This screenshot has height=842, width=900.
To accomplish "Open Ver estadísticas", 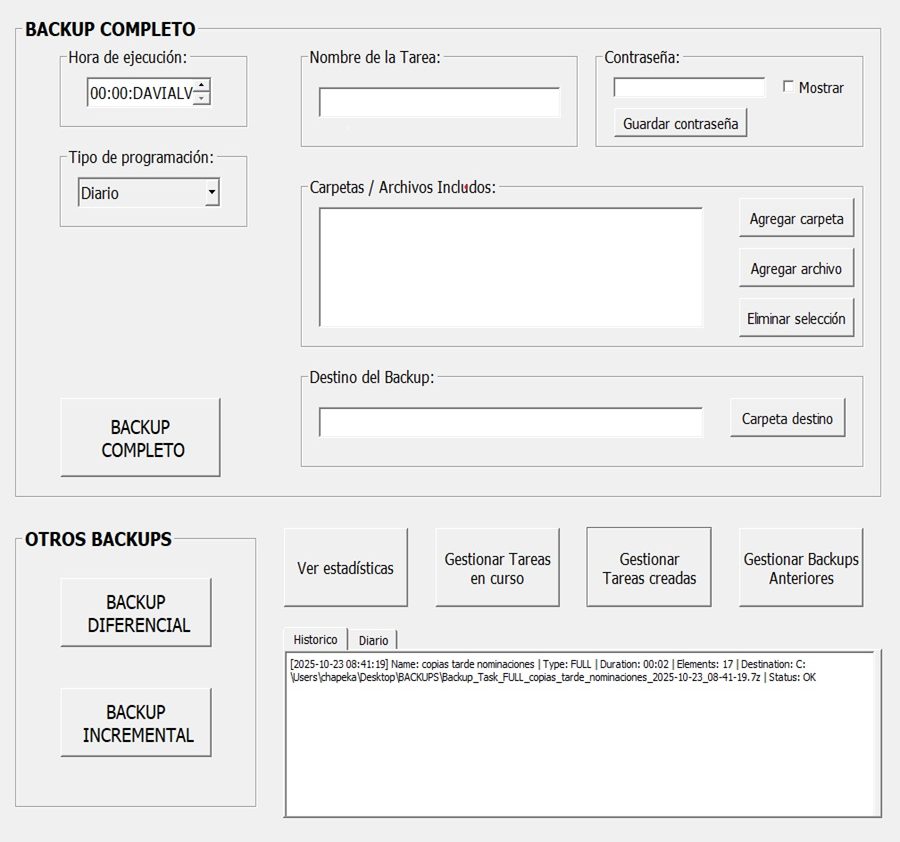I will tap(345, 568).
